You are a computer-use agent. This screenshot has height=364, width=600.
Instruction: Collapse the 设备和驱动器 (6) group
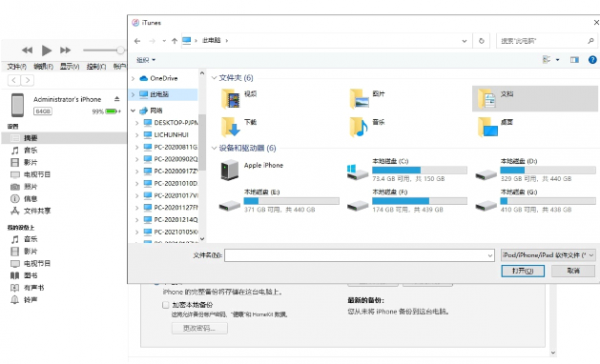[214, 148]
